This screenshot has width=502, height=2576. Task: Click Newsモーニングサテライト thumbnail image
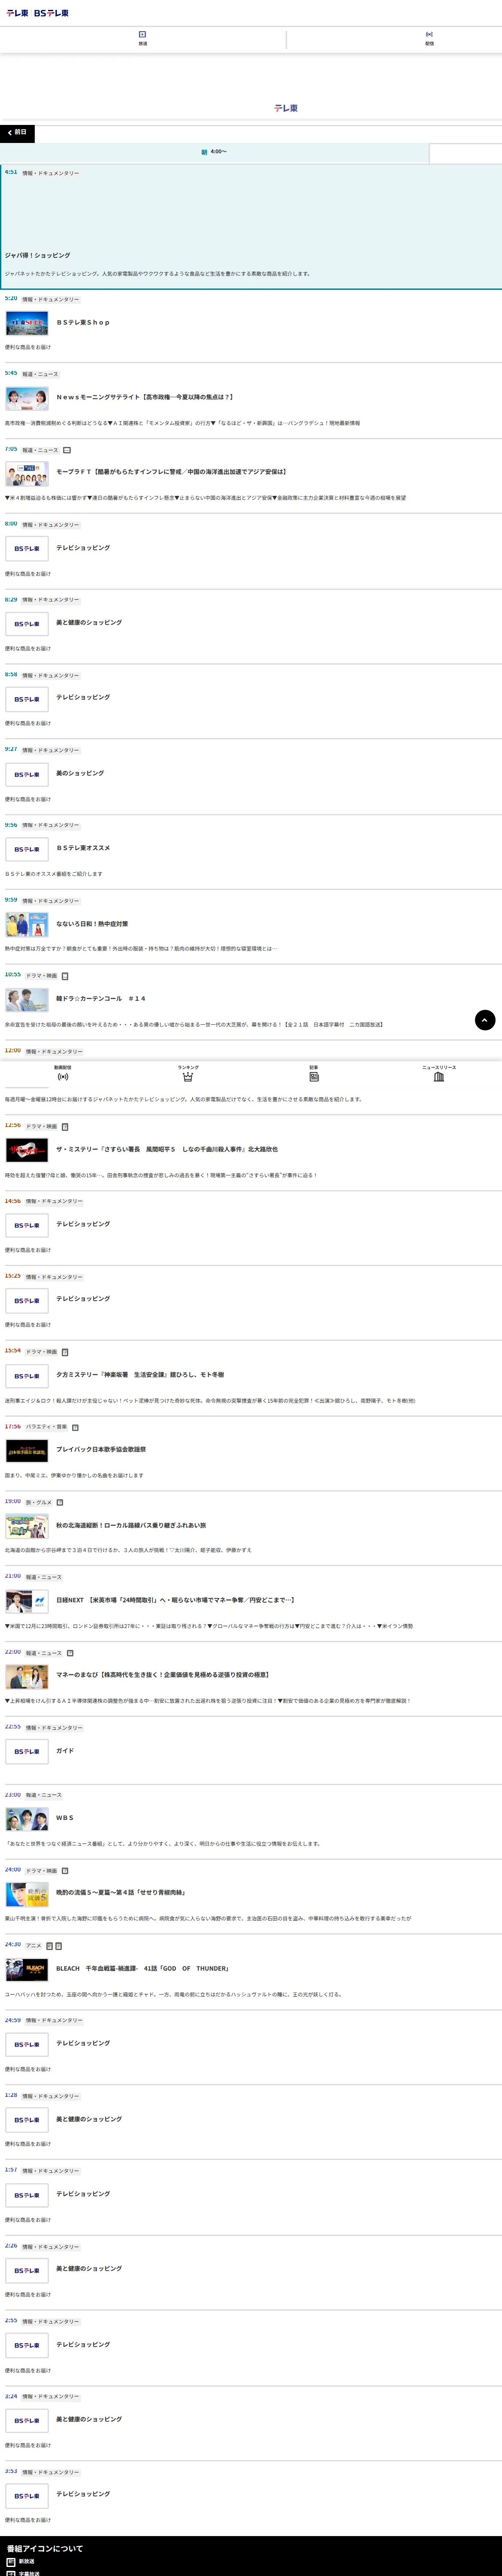[27, 398]
